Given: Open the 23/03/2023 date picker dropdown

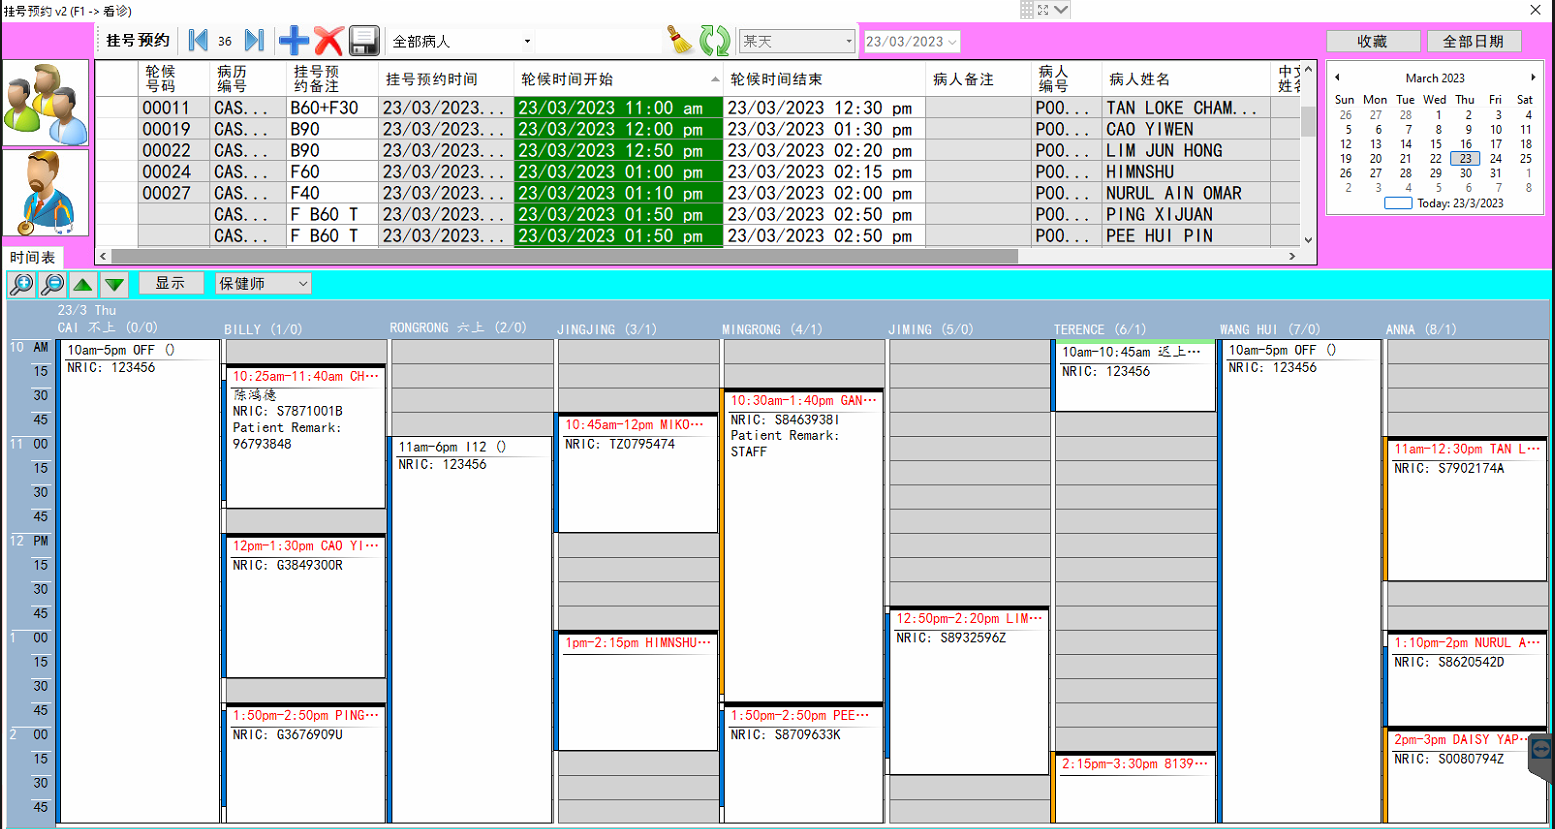Looking at the screenshot, I should (x=952, y=42).
